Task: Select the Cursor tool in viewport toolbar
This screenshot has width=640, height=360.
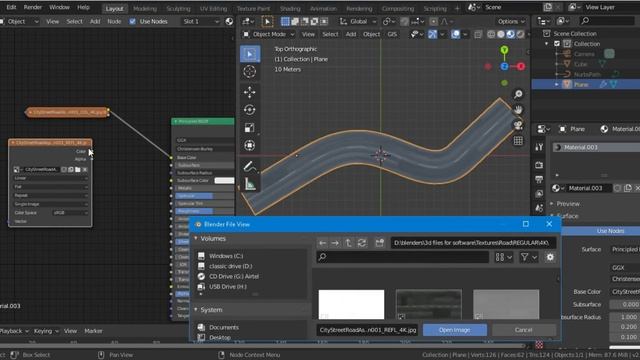Action: coord(250,71)
